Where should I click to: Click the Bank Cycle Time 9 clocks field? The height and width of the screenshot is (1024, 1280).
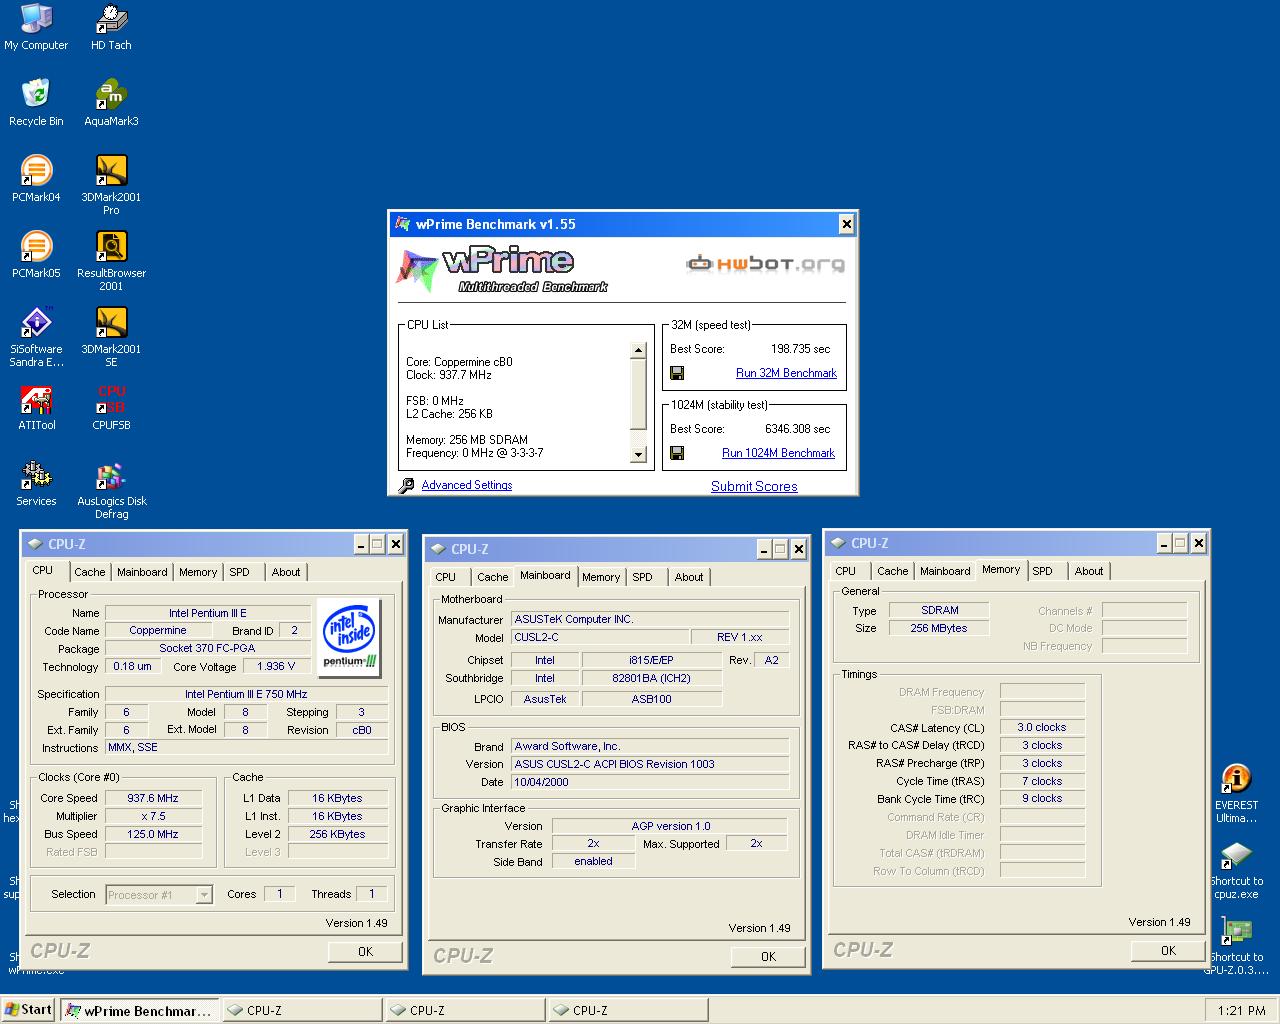pyautogui.click(x=1042, y=799)
